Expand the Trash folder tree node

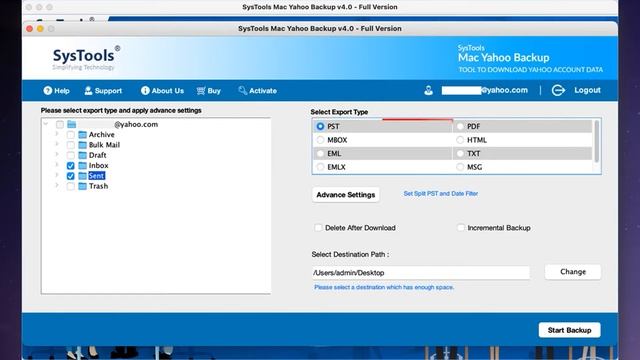tap(57, 185)
